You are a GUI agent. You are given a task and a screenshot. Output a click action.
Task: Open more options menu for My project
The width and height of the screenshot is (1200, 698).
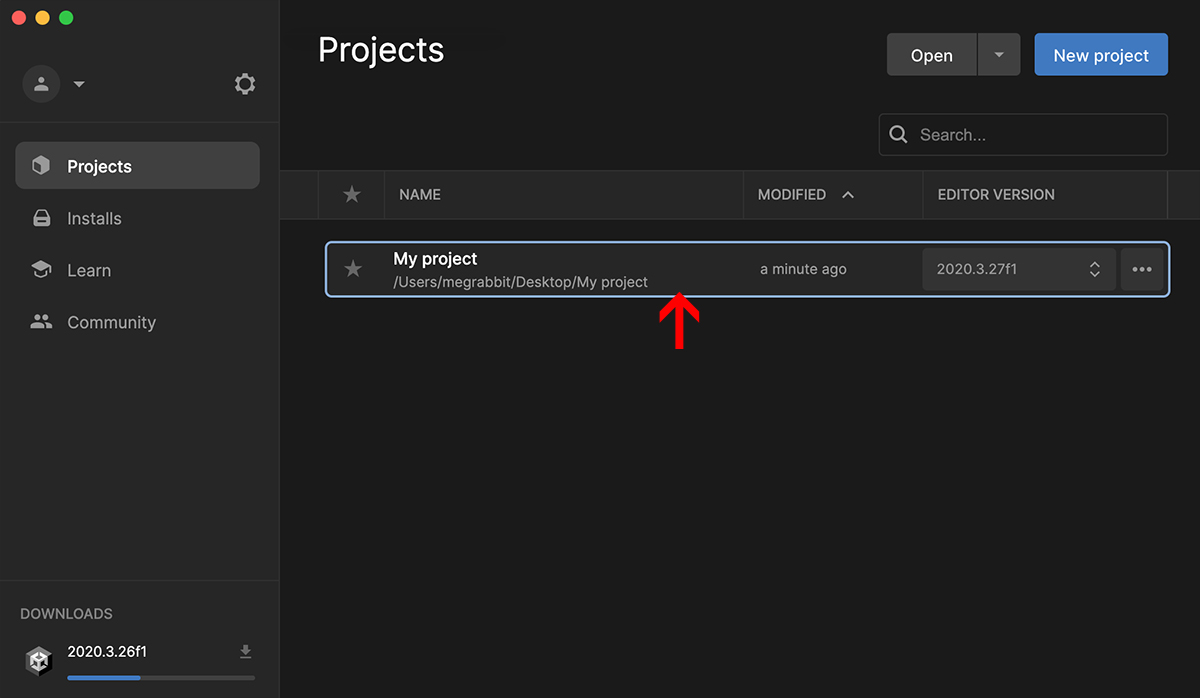(1142, 269)
